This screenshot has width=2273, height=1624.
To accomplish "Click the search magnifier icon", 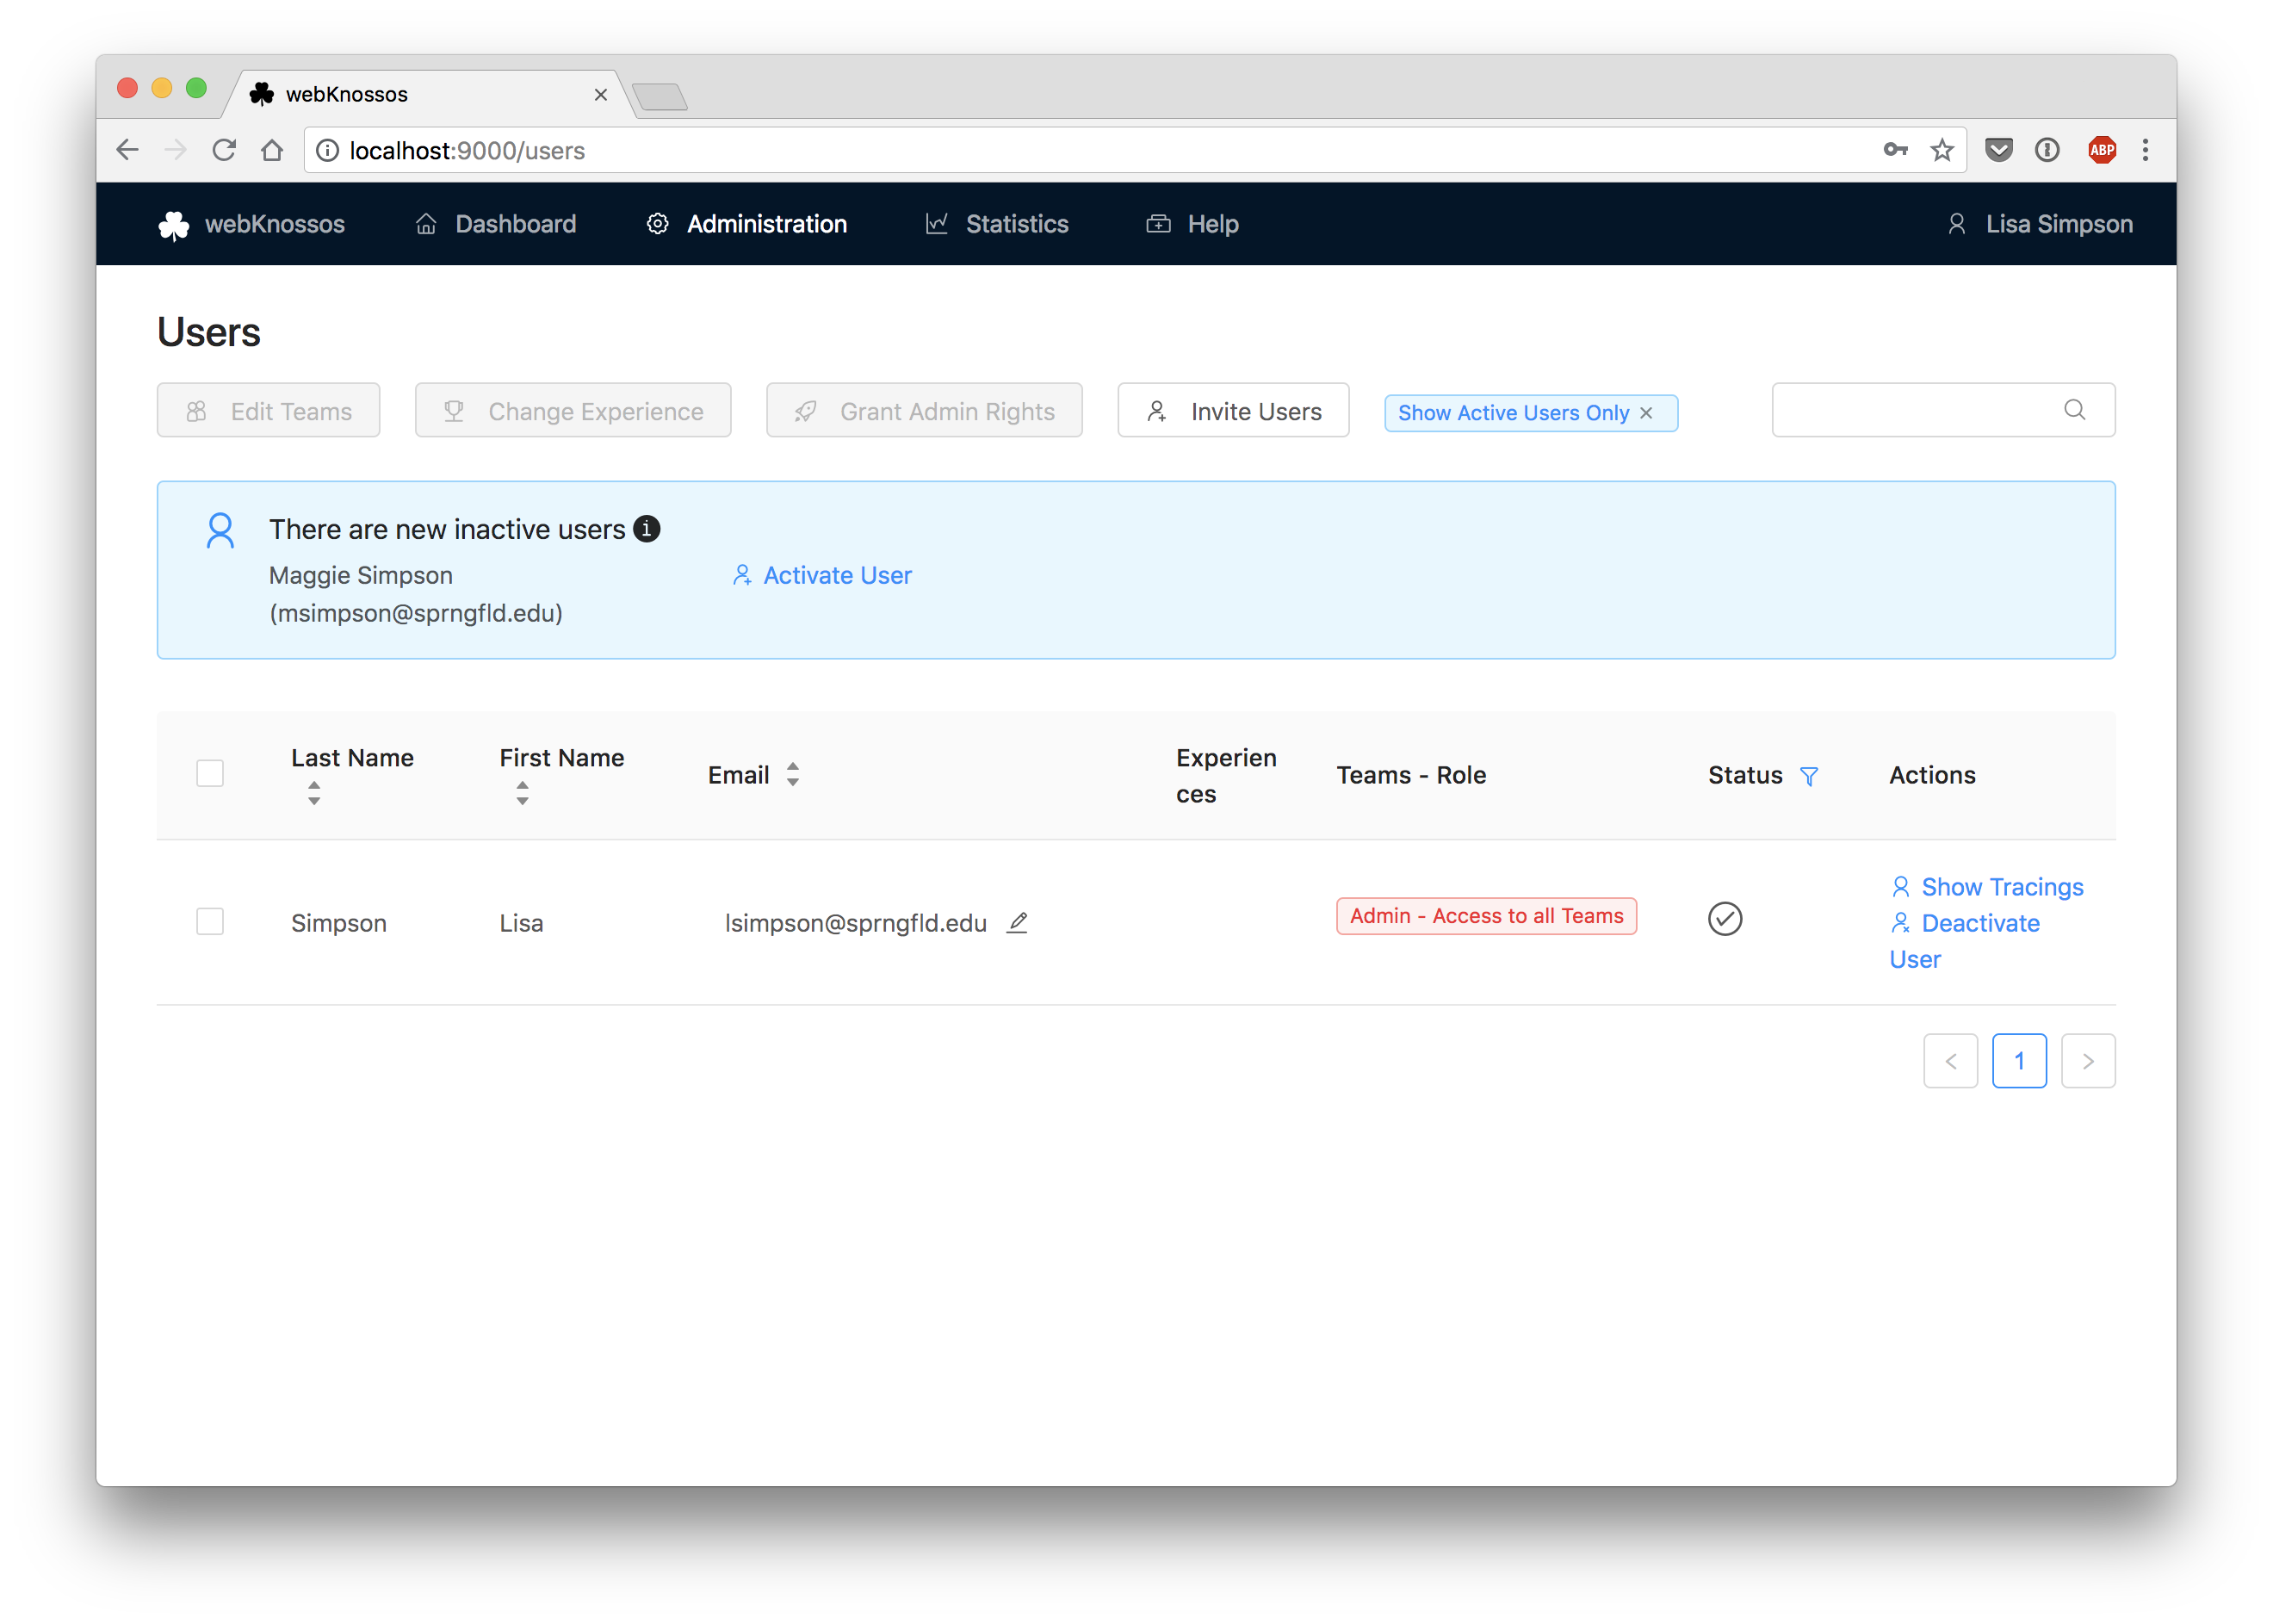I will click(2074, 410).
